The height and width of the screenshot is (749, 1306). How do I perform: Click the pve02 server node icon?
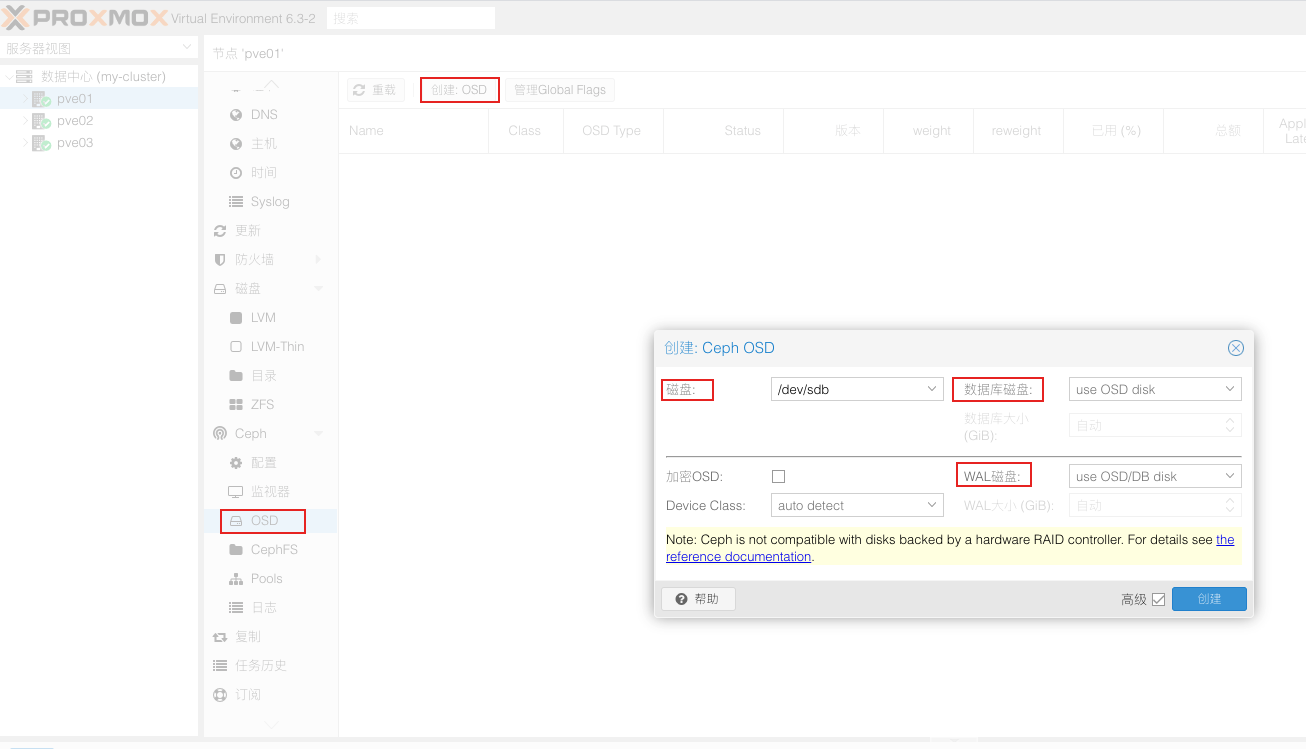(x=41, y=121)
